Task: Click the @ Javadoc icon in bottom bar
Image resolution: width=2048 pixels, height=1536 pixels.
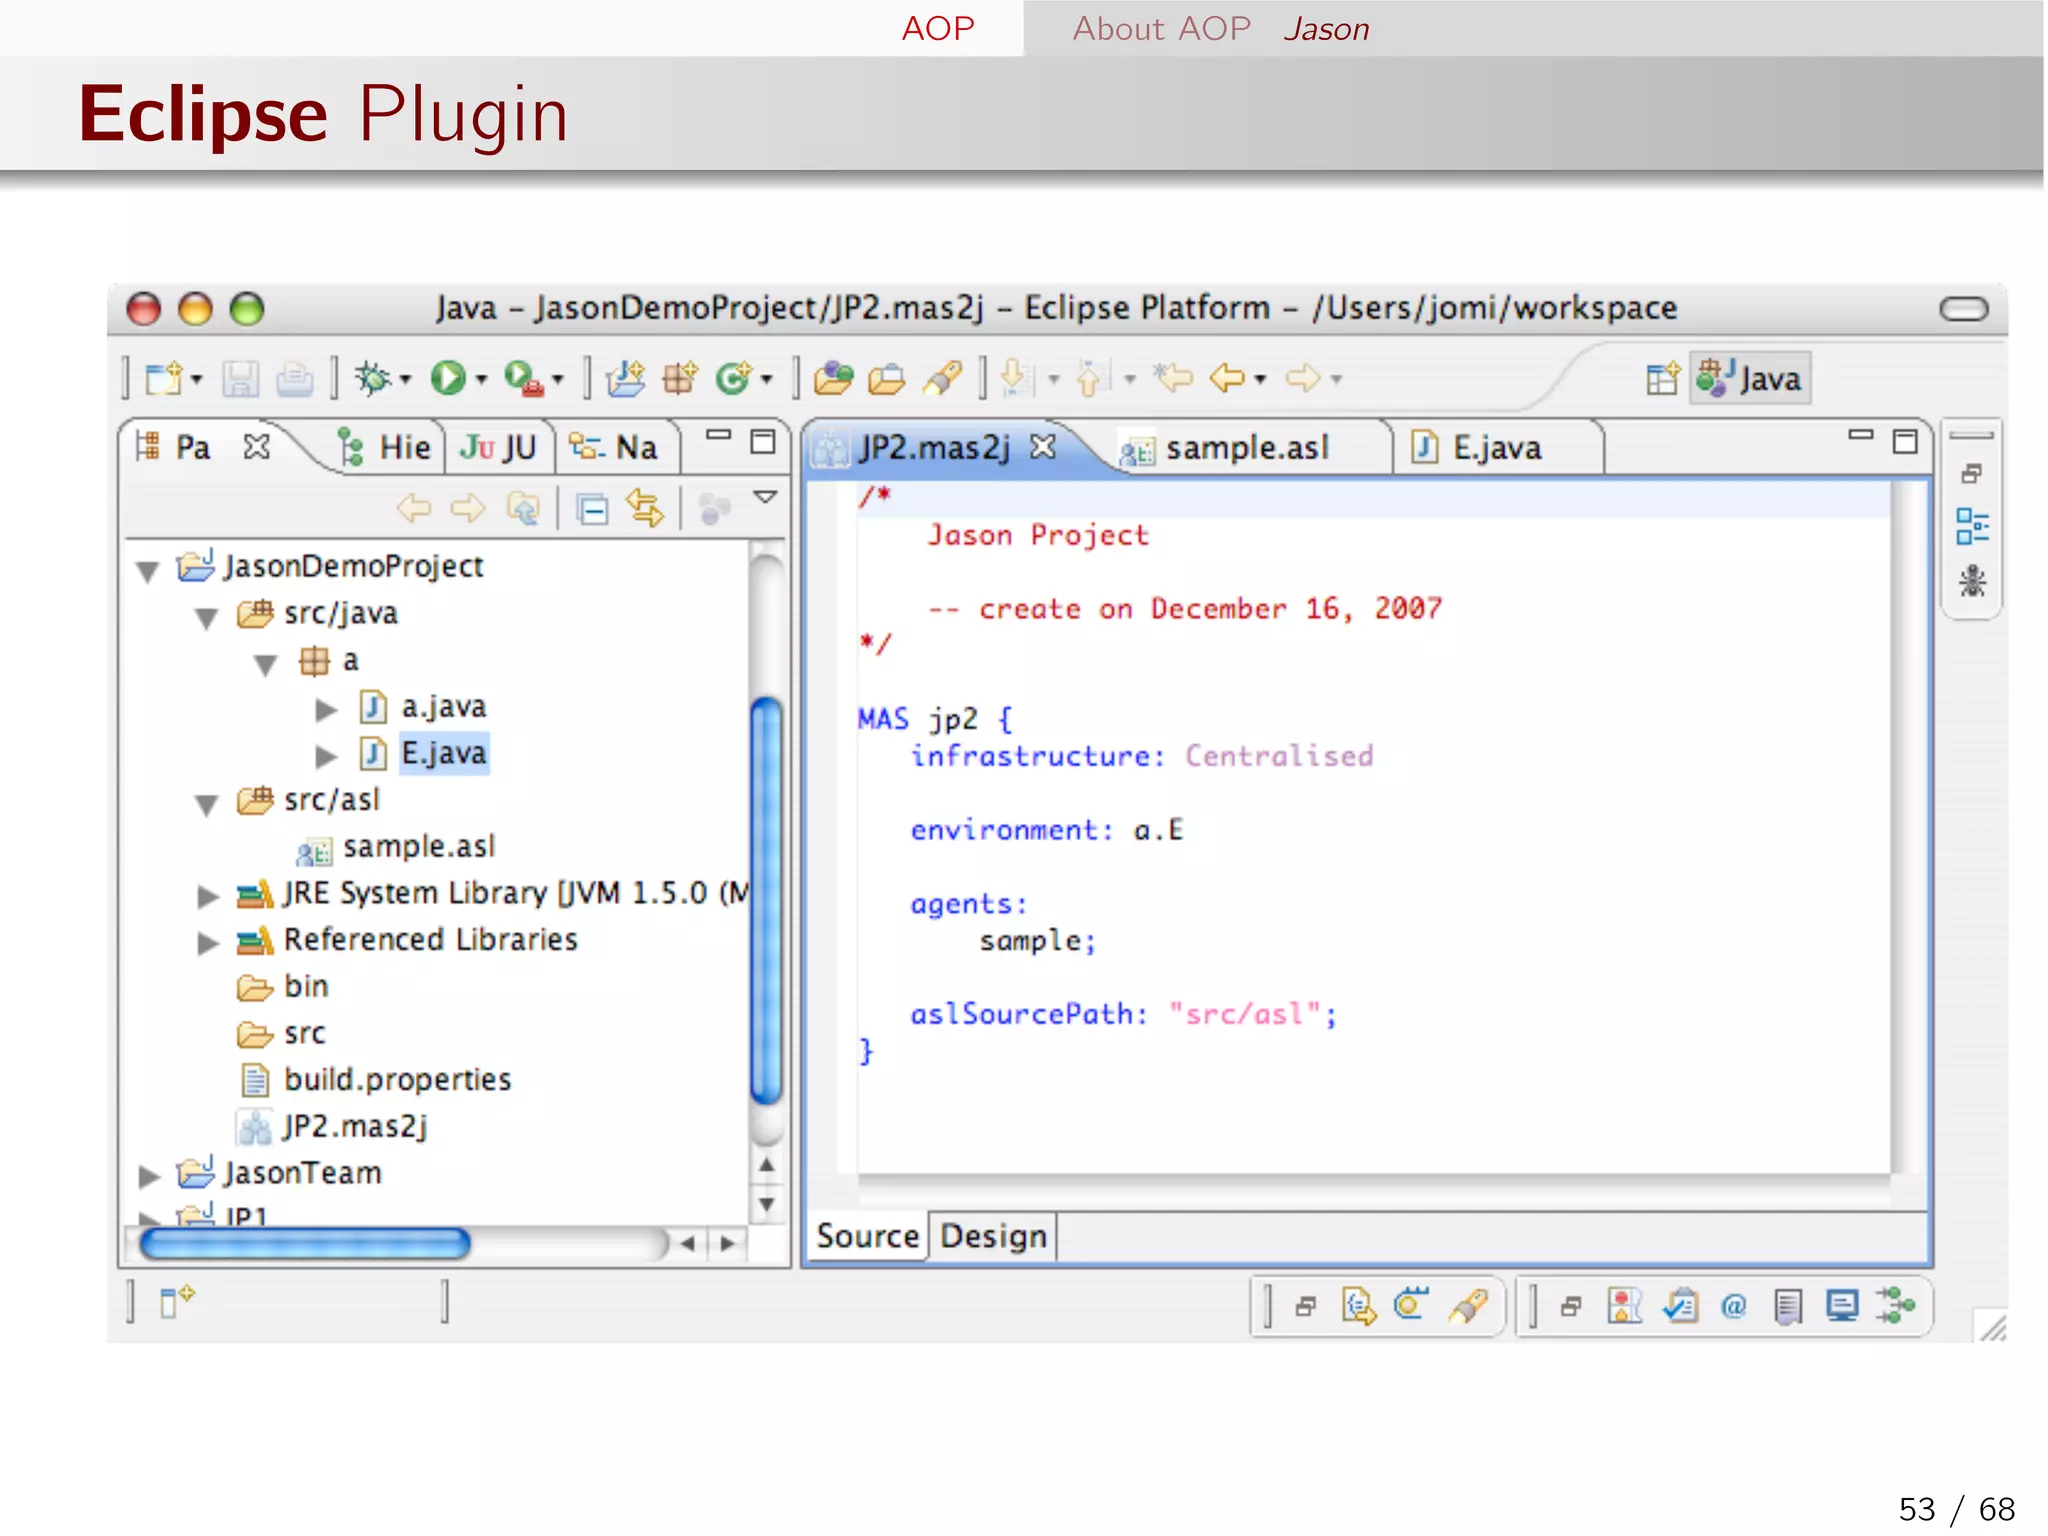Action: click(1734, 1306)
